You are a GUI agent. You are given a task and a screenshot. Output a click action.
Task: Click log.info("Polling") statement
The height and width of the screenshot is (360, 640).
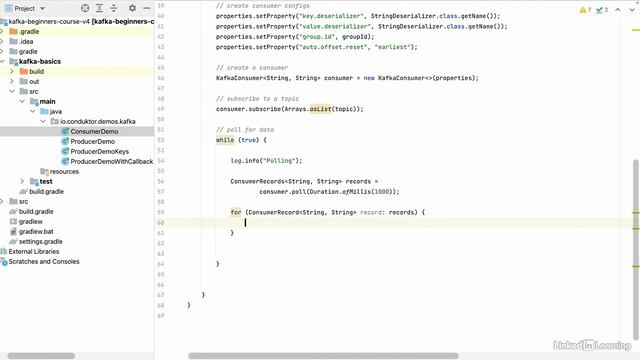[266, 160]
